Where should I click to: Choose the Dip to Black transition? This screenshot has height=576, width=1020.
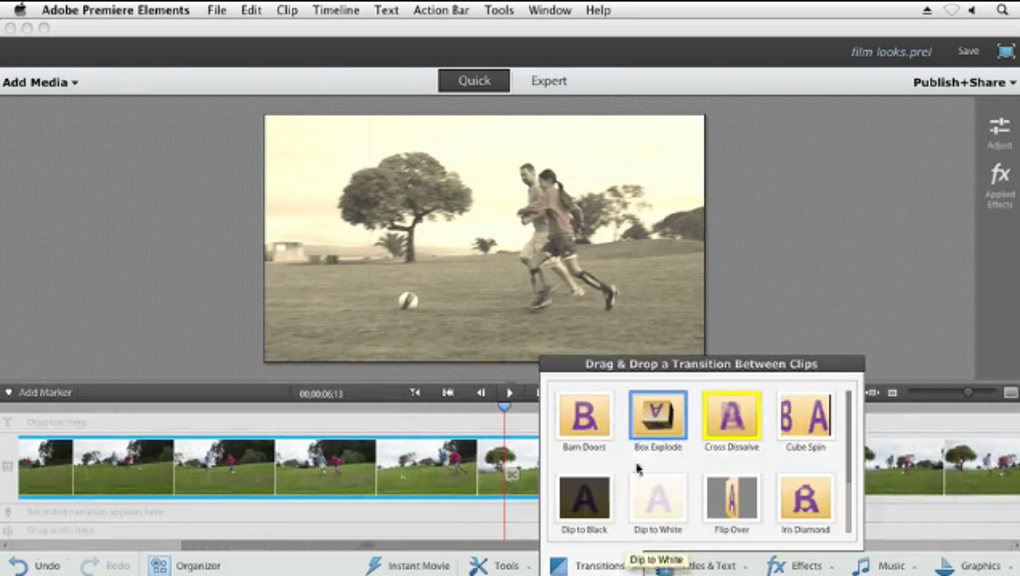pos(584,498)
